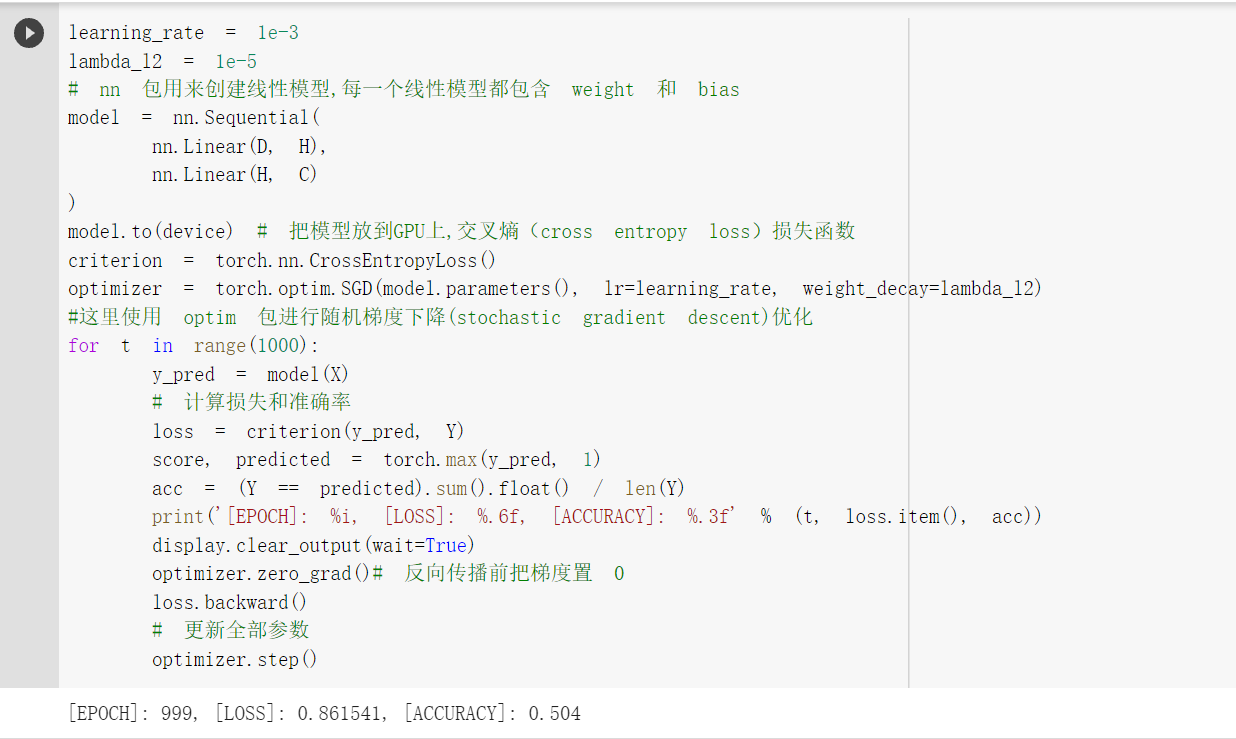Click the CrossEntropyLoss criterion line
Image resolution: width=1236 pixels, height=739 pixels.
pyautogui.click(x=282, y=261)
